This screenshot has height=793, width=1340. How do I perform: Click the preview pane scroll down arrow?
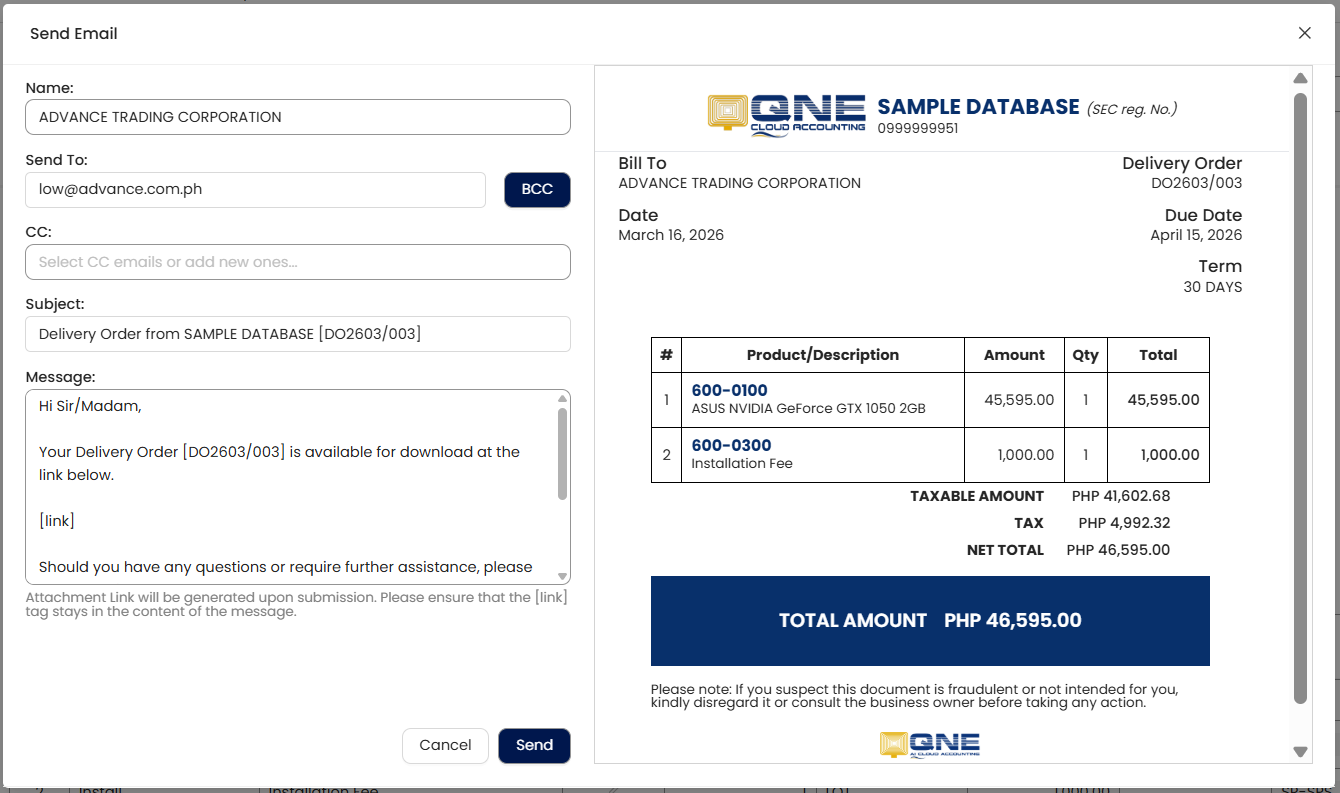pyautogui.click(x=1300, y=751)
